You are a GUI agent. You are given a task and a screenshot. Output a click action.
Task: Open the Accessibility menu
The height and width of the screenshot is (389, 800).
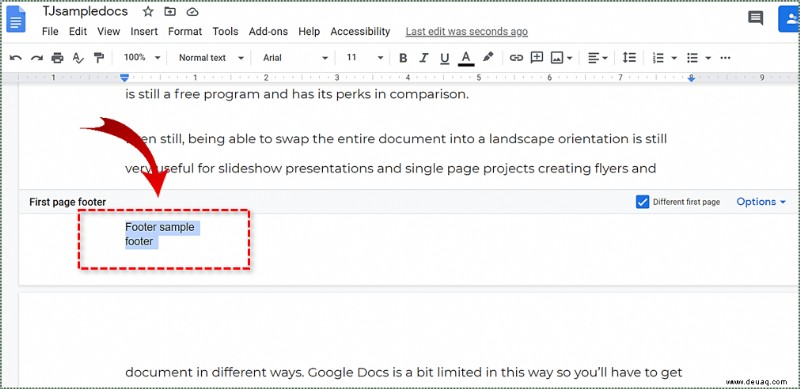[x=360, y=32]
